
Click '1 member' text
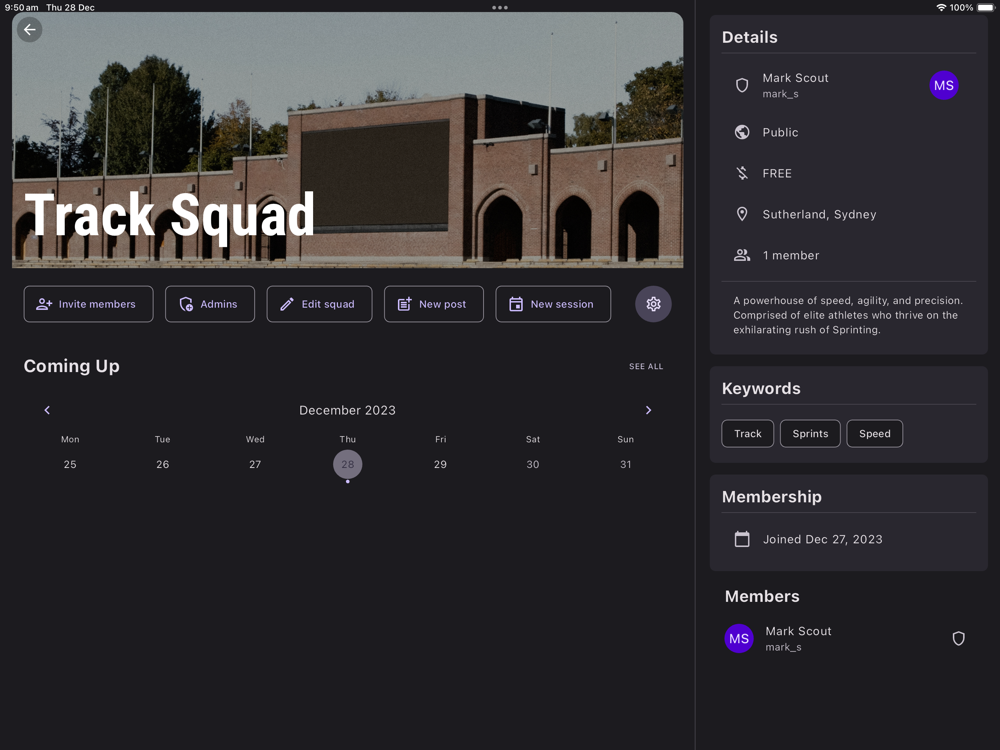pyautogui.click(x=791, y=255)
